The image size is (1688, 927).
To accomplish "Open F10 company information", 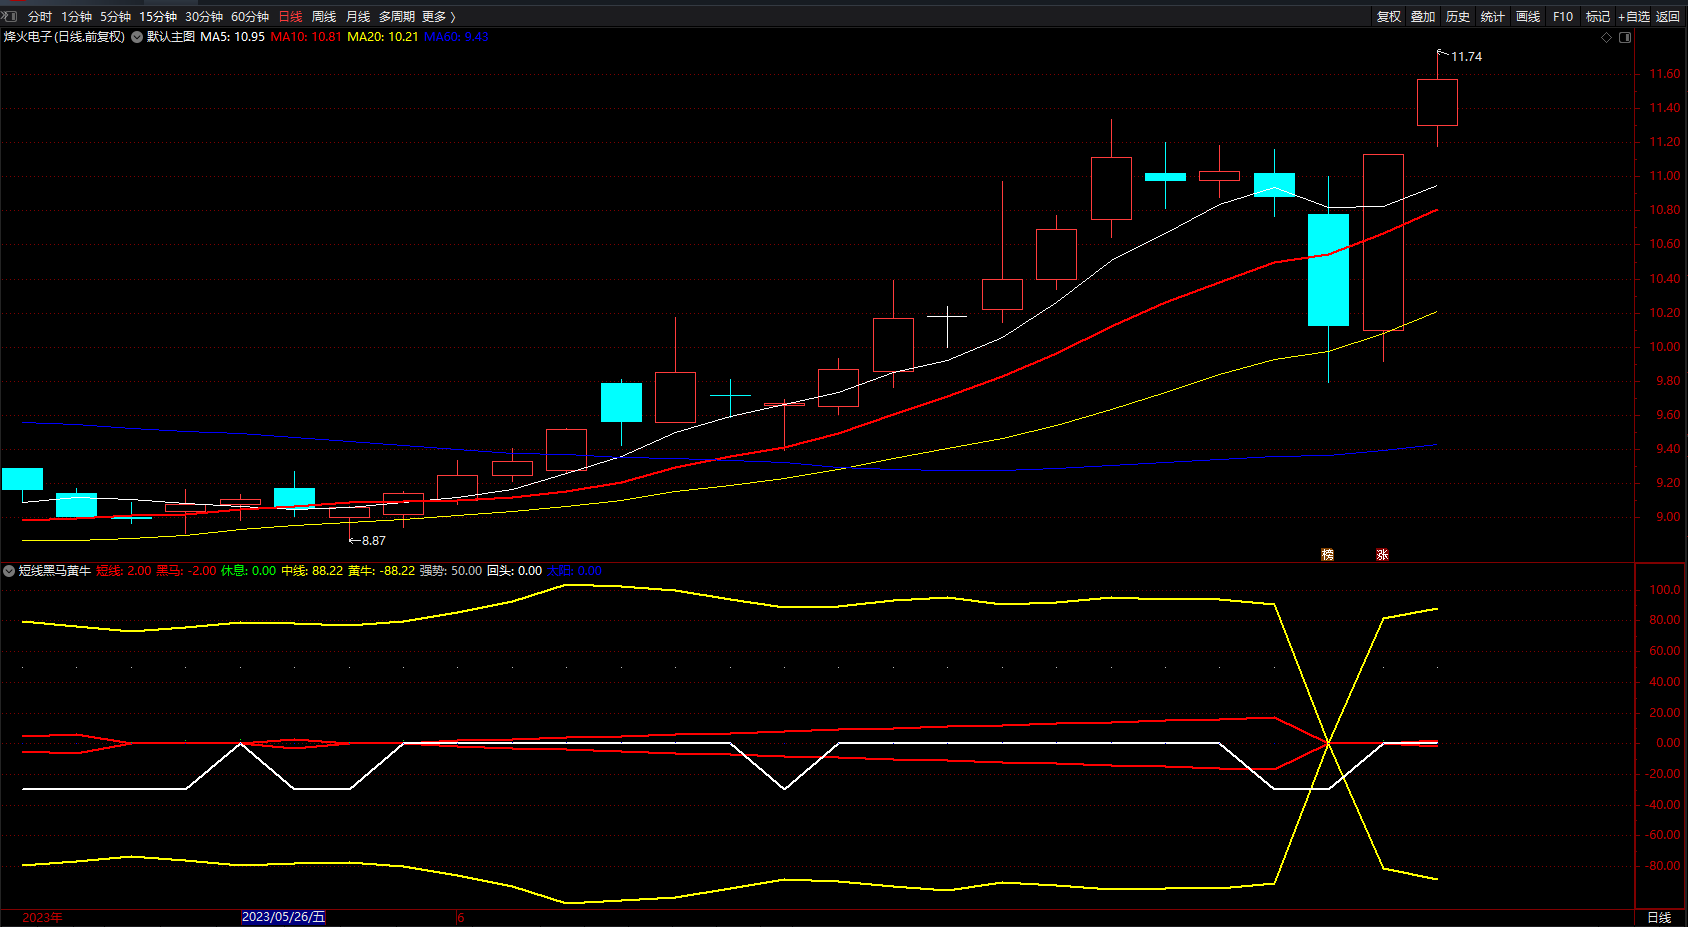I will pyautogui.click(x=1563, y=17).
